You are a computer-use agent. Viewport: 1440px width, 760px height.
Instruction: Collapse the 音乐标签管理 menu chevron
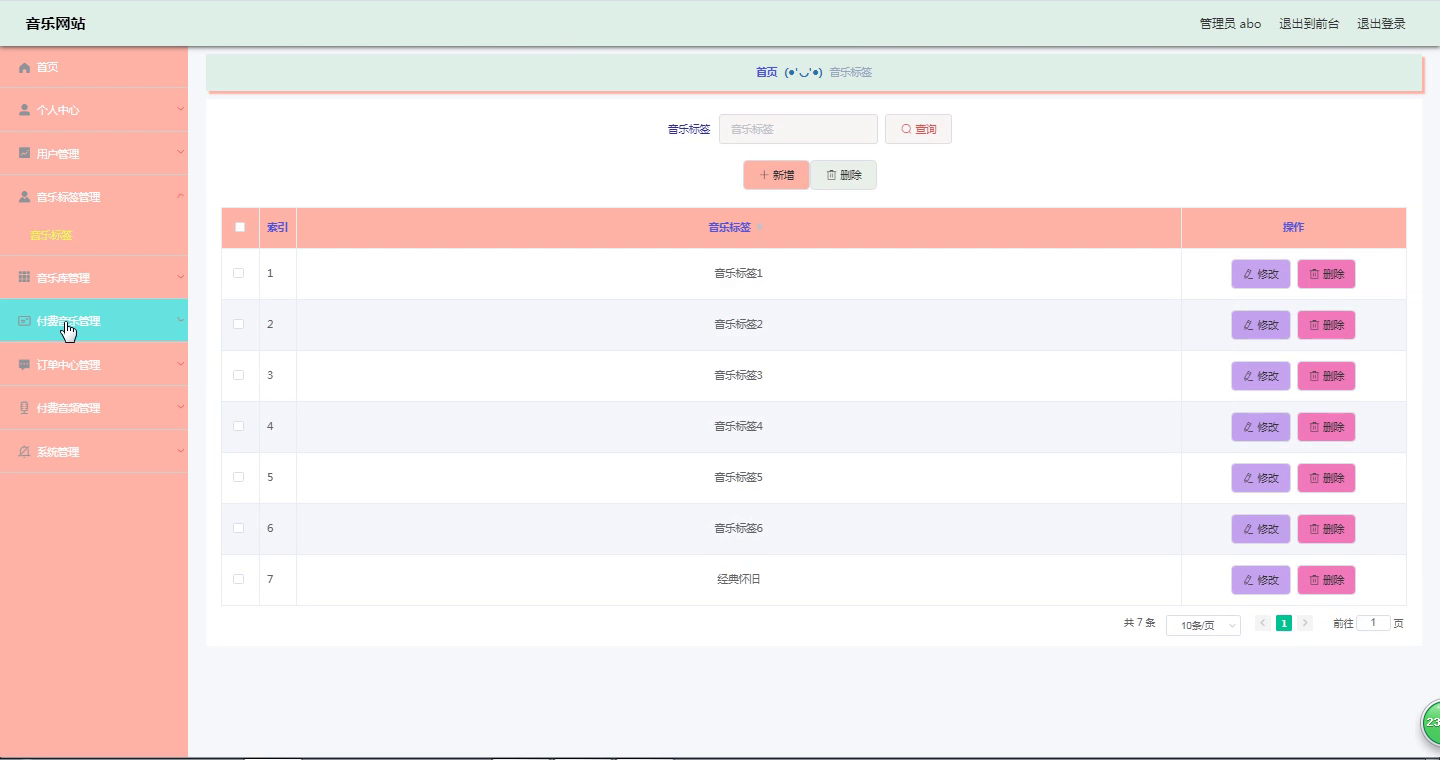pos(181,196)
